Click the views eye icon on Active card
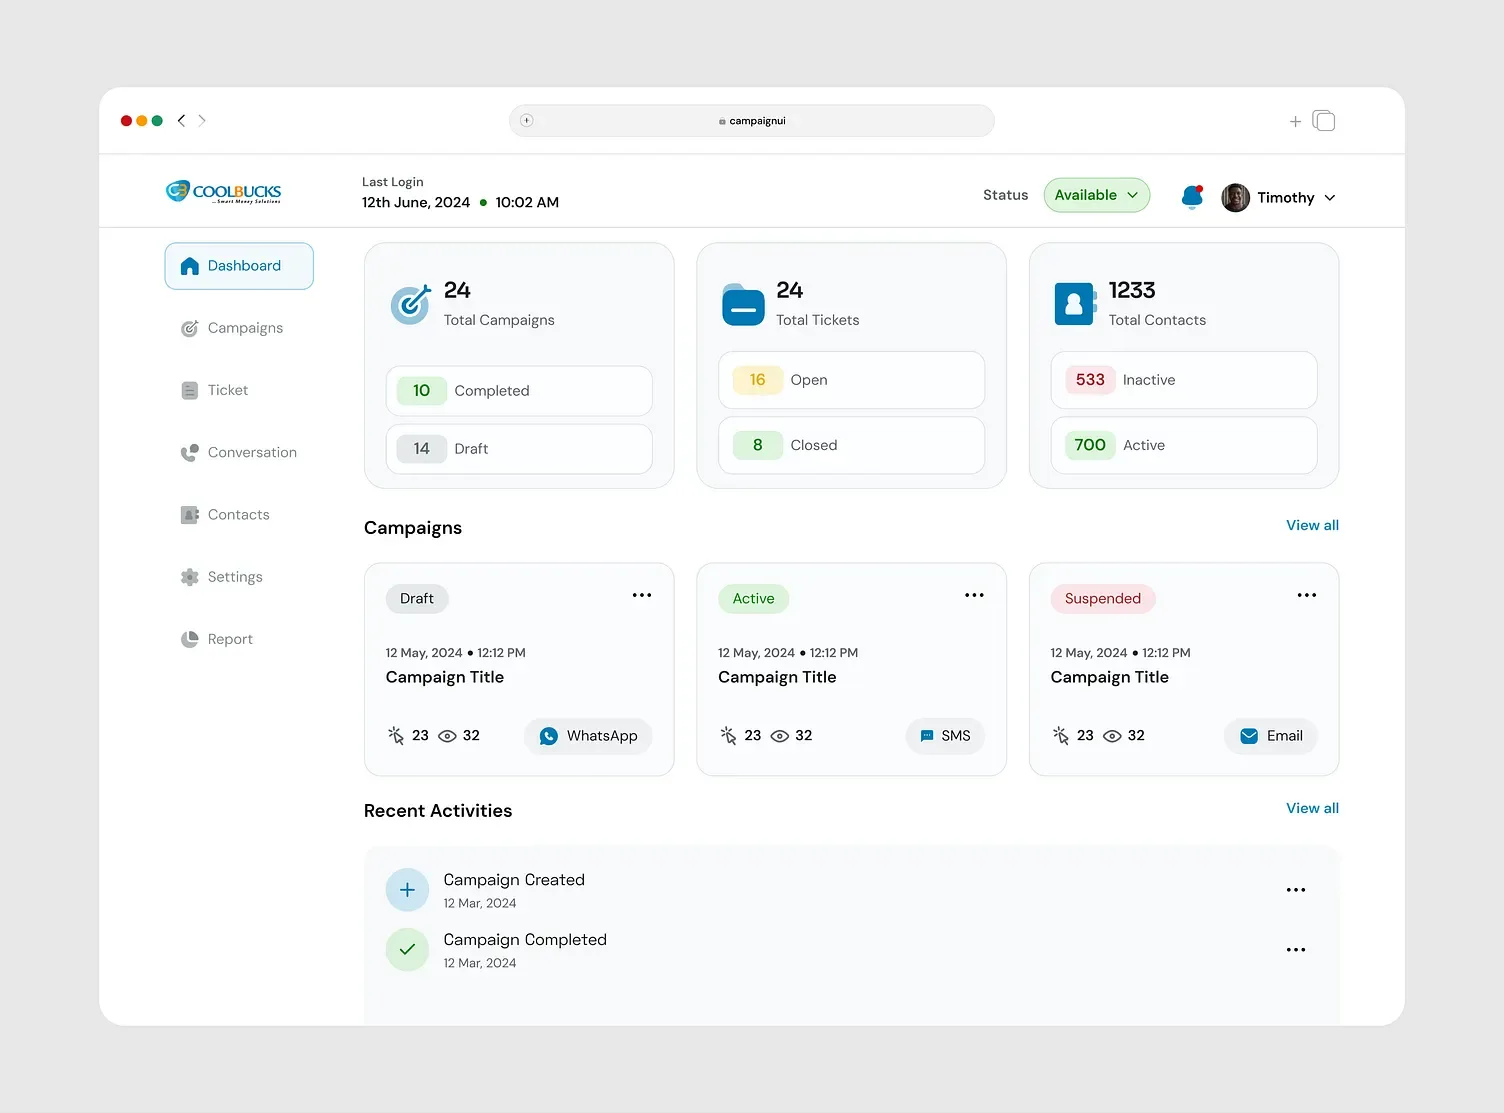1504x1113 pixels. (780, 736)
